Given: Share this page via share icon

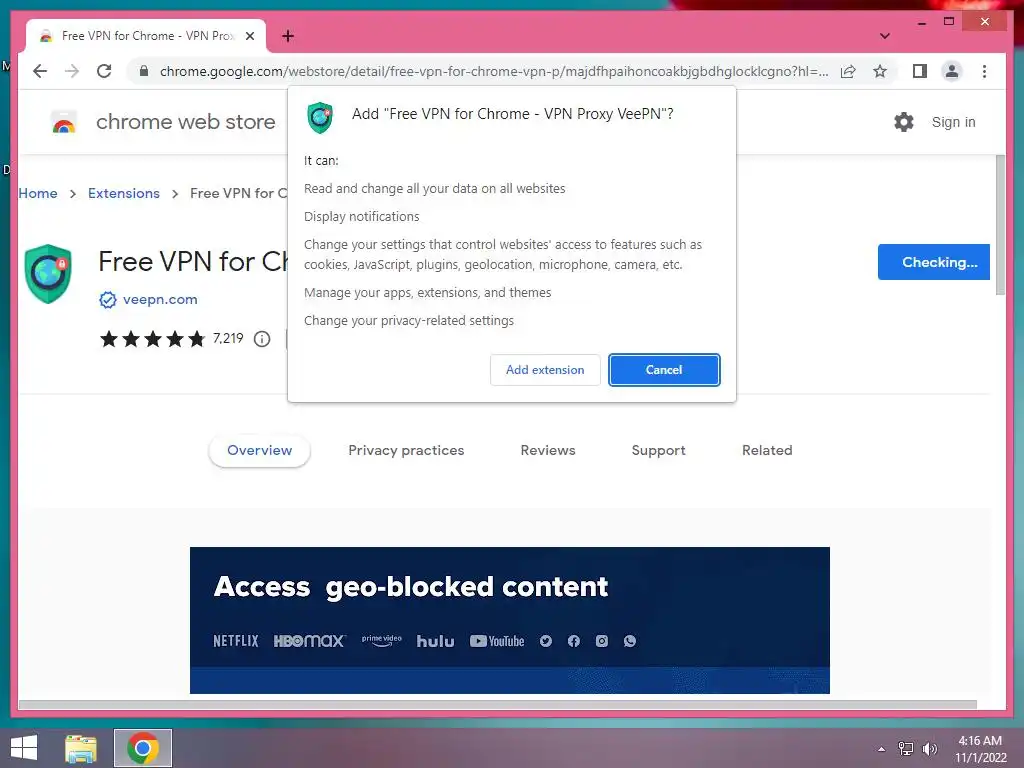Looking at the screenshot, I should 848,71.
